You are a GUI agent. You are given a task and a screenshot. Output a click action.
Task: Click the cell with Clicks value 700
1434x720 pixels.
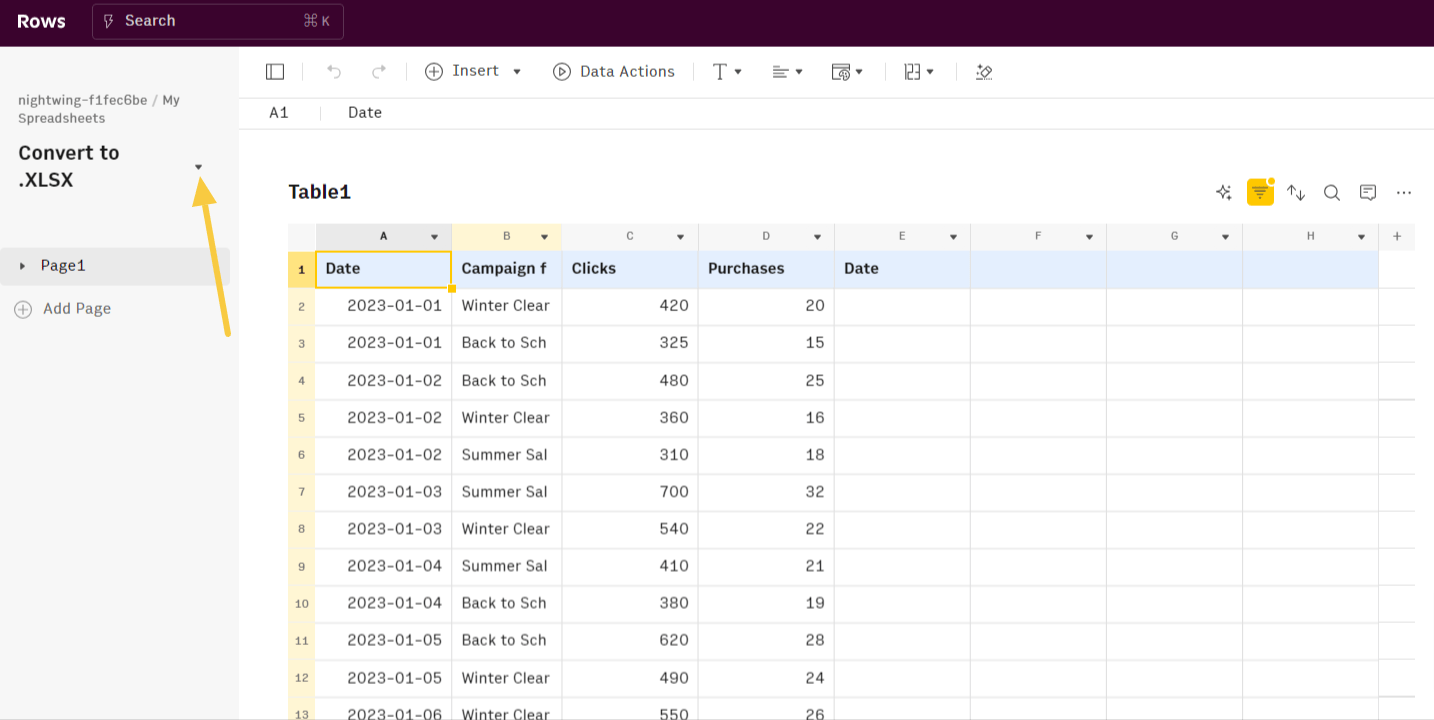[x=630, y=492]
